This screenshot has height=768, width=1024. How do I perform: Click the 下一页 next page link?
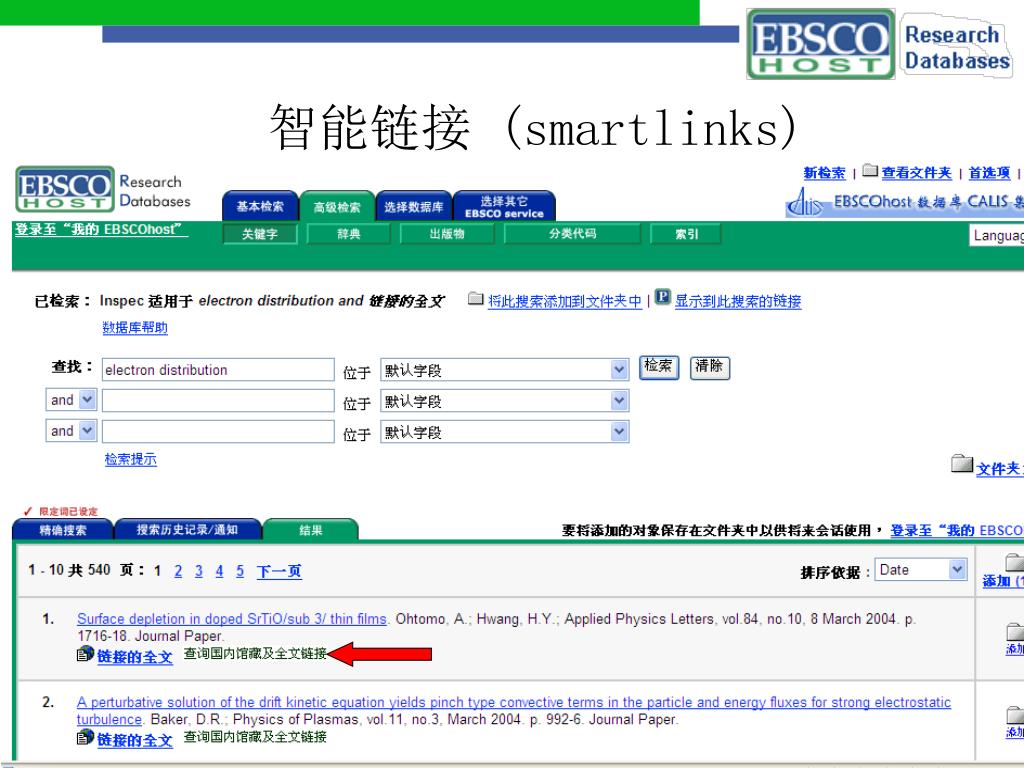279,571
